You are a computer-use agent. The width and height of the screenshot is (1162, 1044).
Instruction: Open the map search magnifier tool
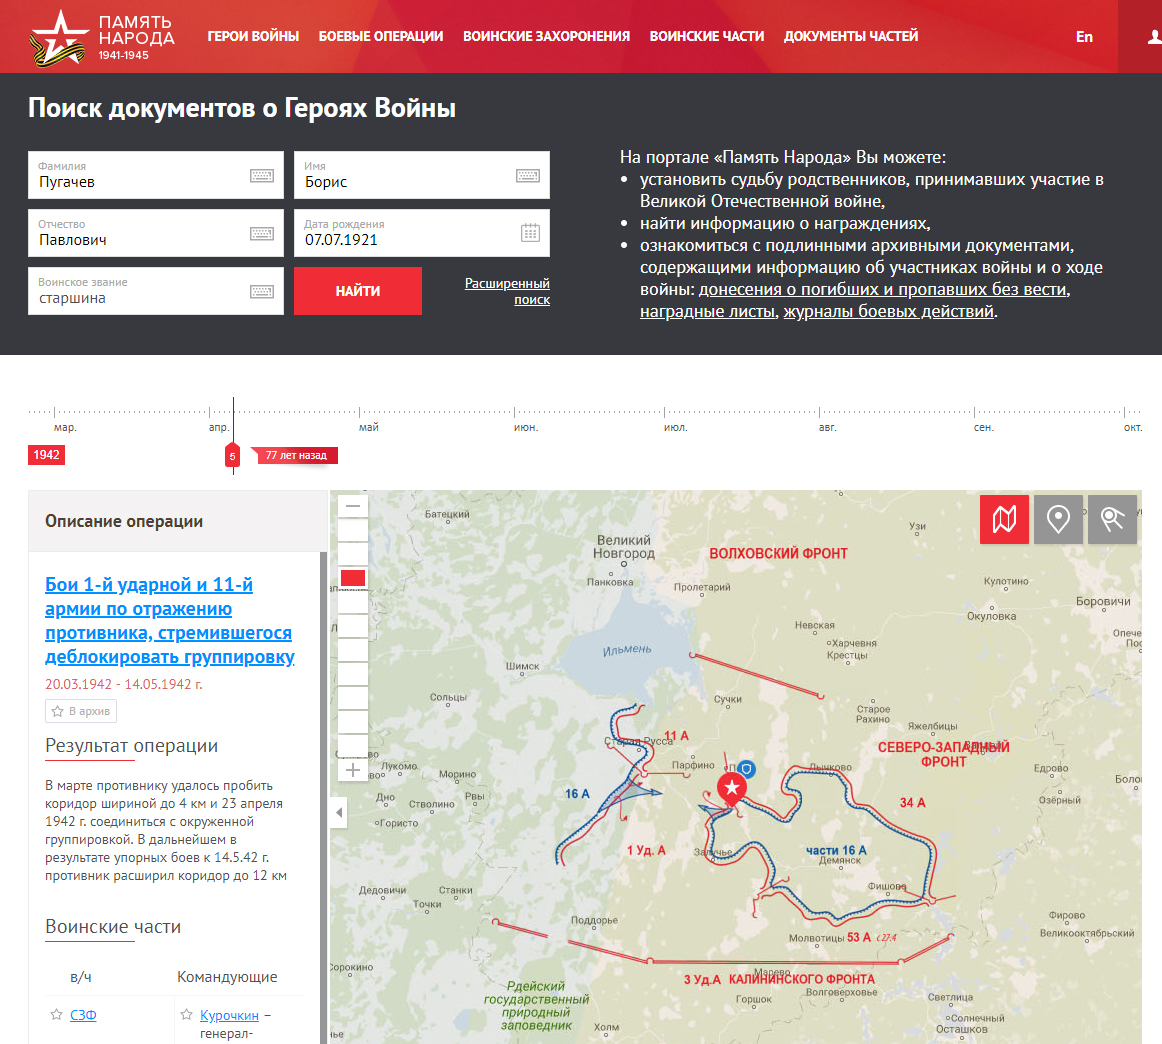pyautogui.click(x=1112, y=519)
